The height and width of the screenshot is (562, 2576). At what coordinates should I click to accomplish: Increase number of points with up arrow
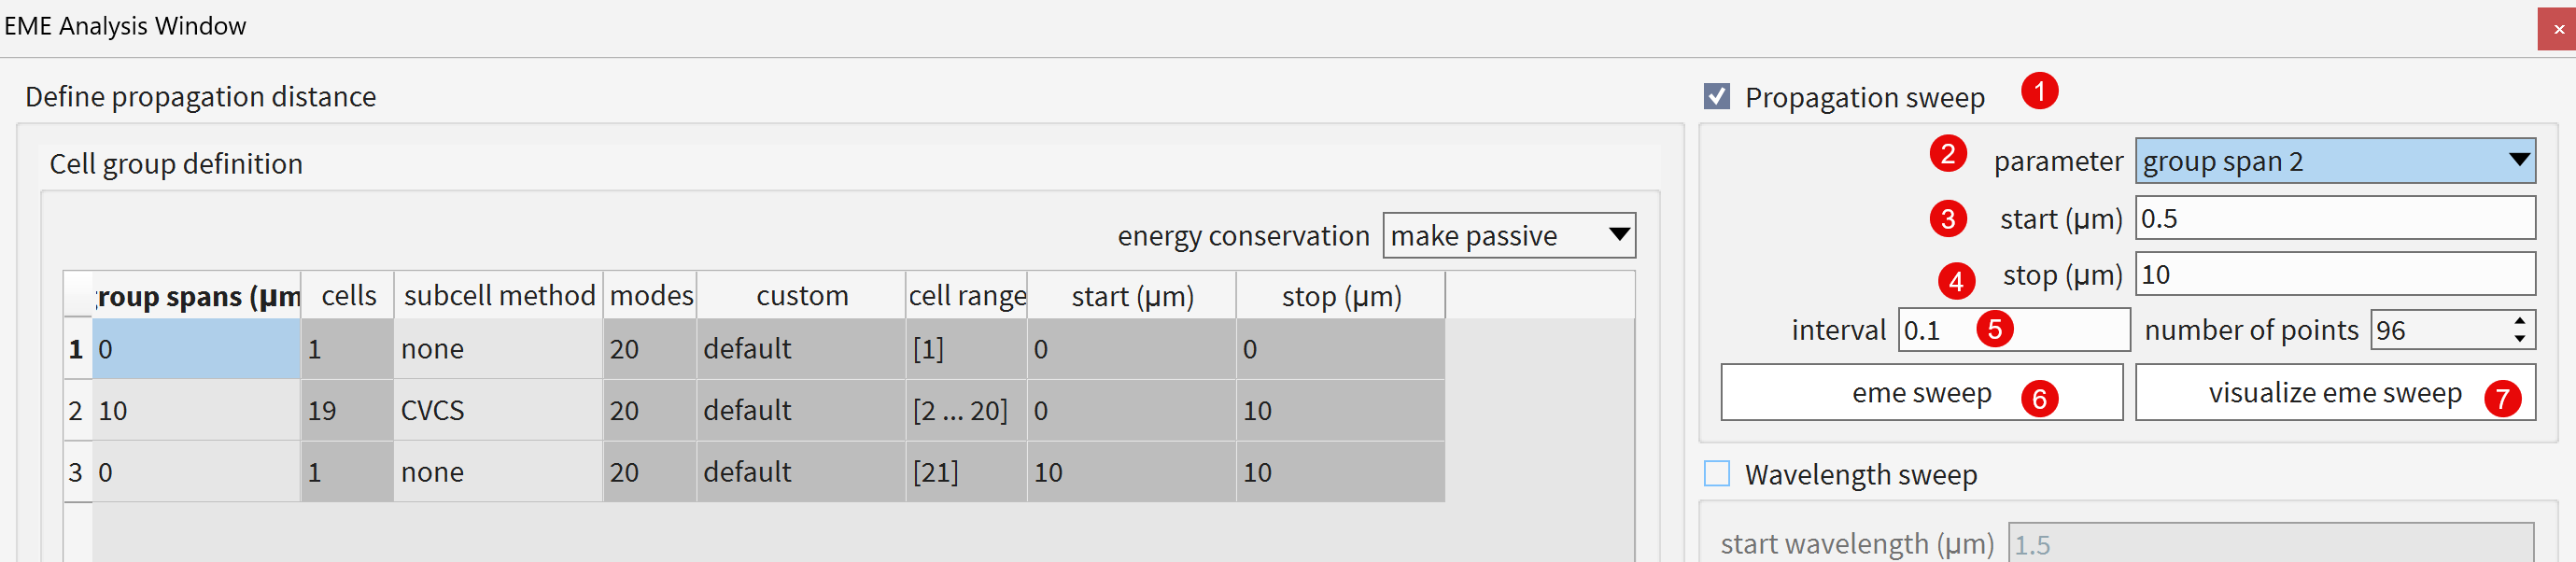[2519, 321]
